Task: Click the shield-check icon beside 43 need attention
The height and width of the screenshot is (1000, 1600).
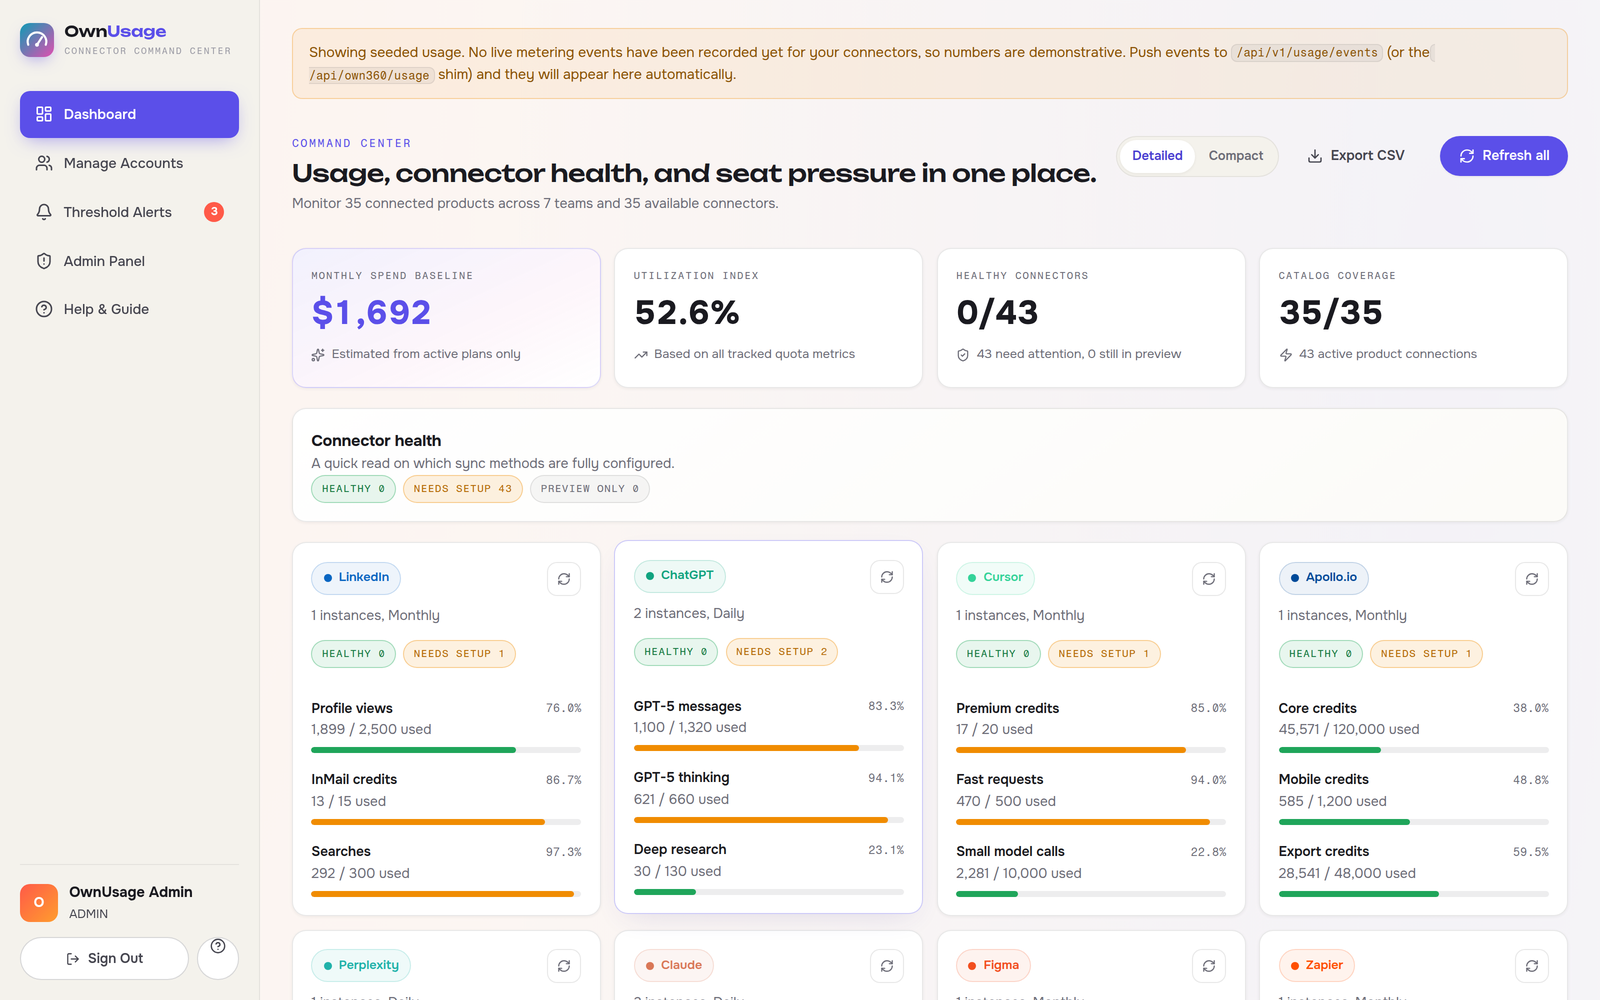Action: click(x=963, y=354)
